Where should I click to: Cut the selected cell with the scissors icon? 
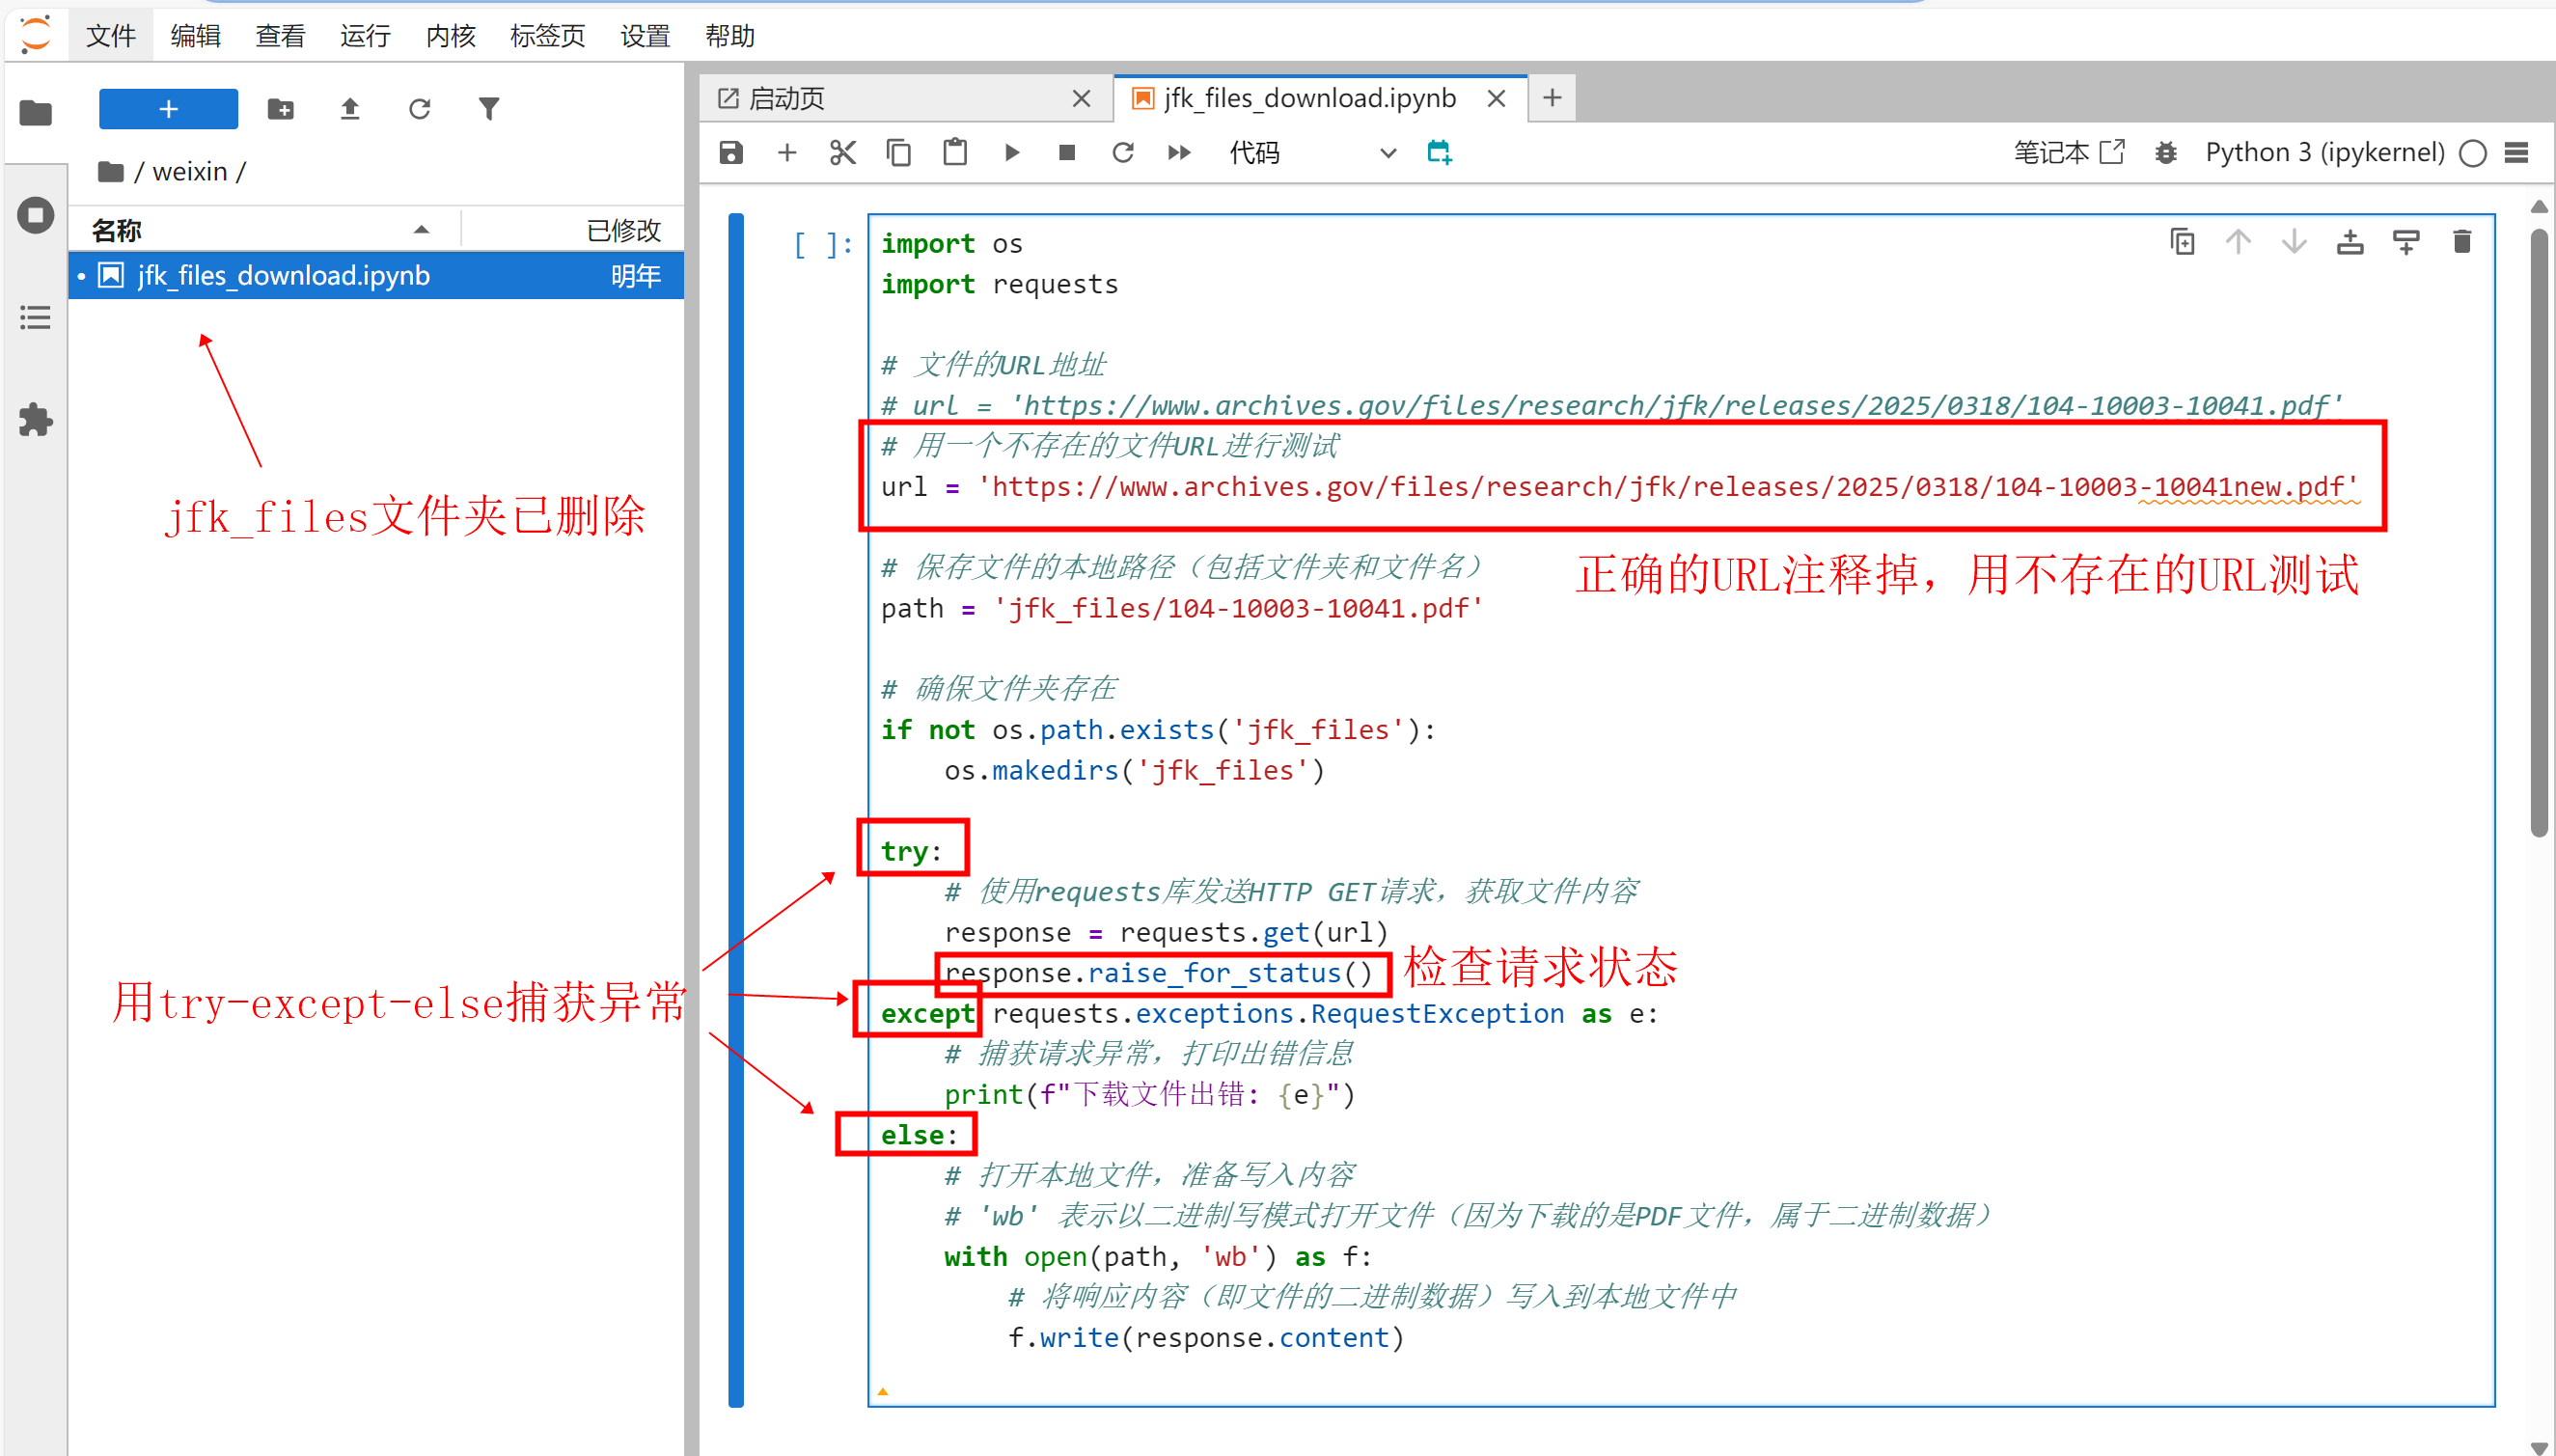point(842,152)
